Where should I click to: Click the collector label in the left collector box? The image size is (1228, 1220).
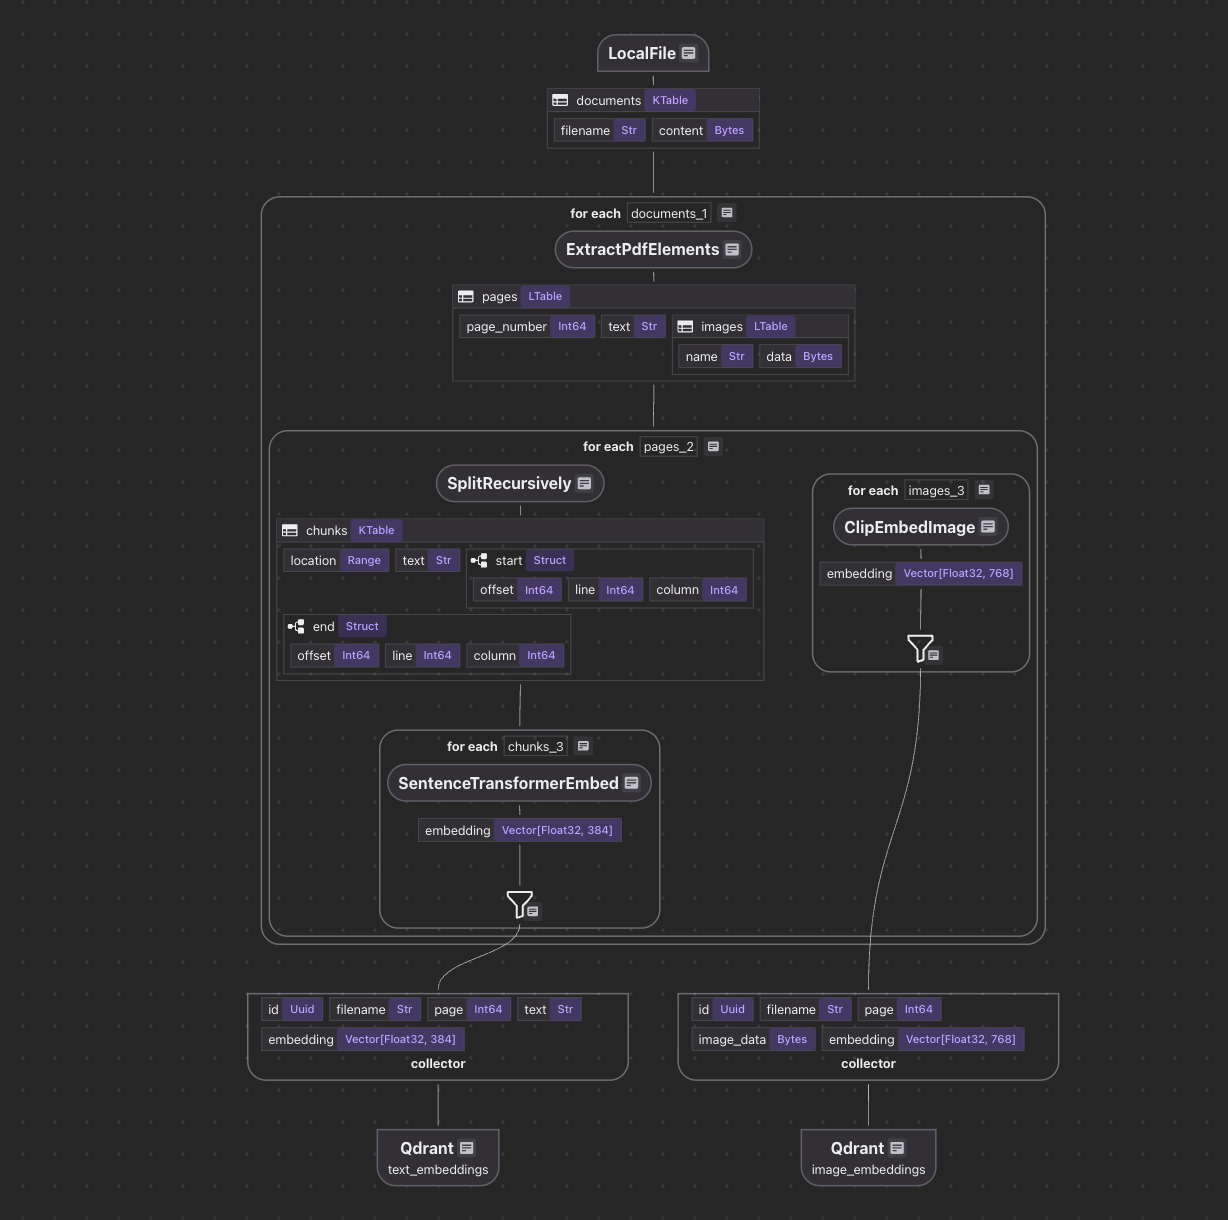tap(438, 1063)
